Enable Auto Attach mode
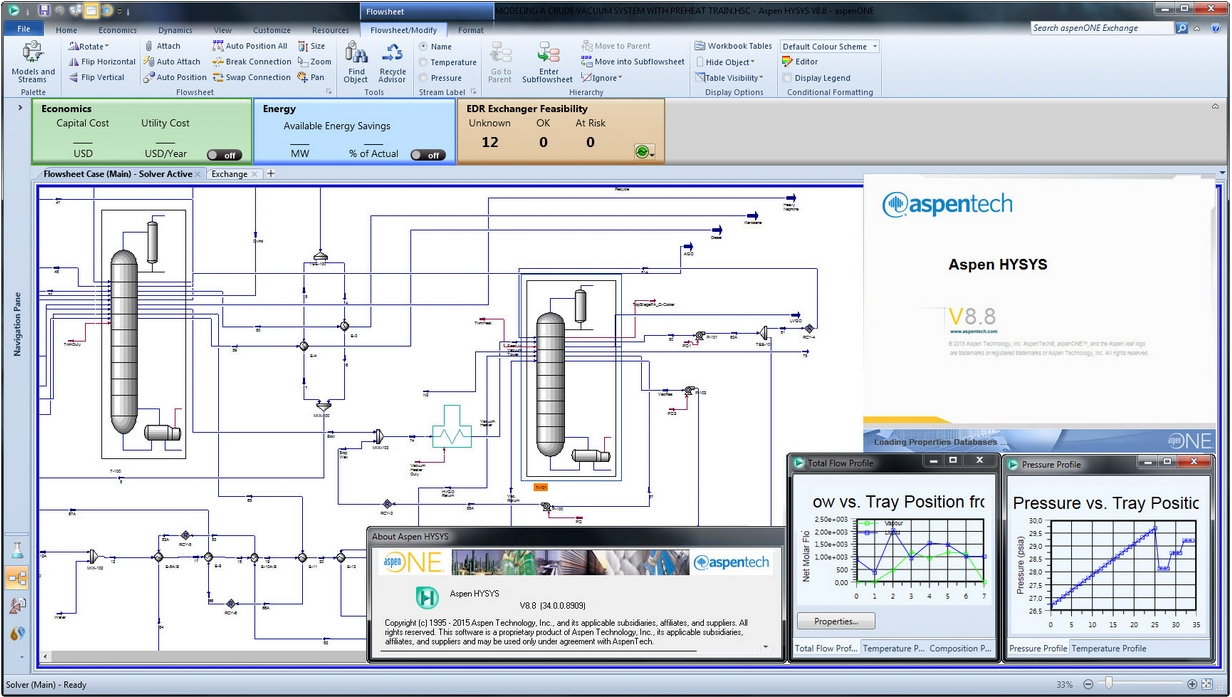 point(171,62)
